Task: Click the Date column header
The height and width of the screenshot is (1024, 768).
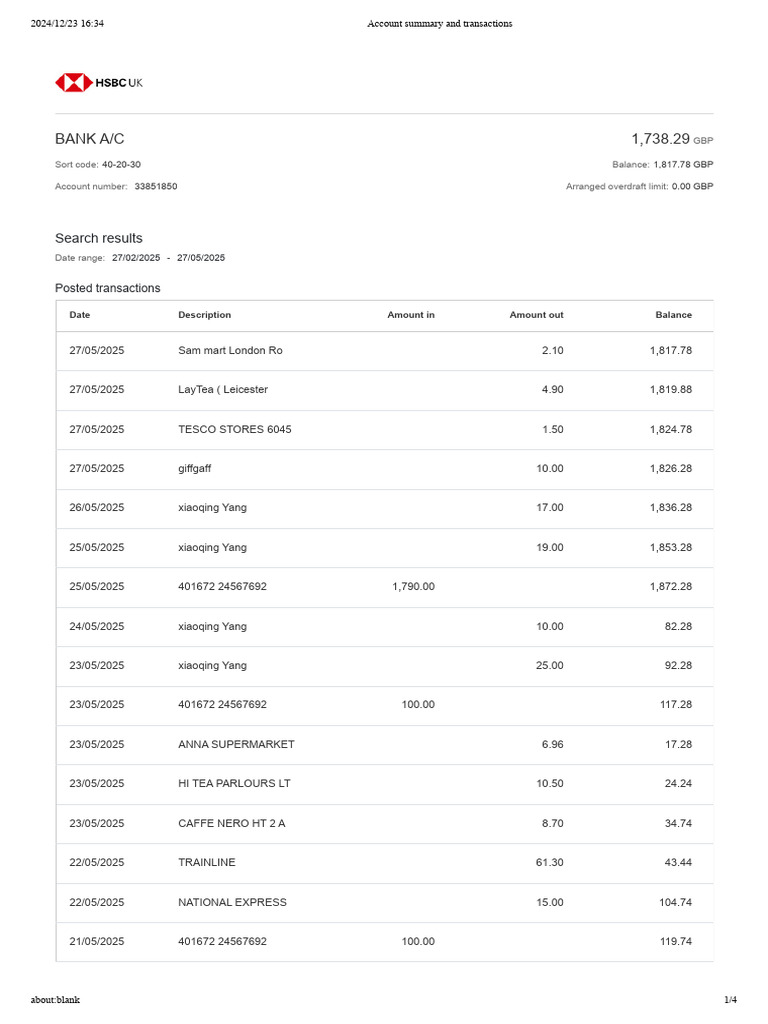Action: [x=80, y=315]
